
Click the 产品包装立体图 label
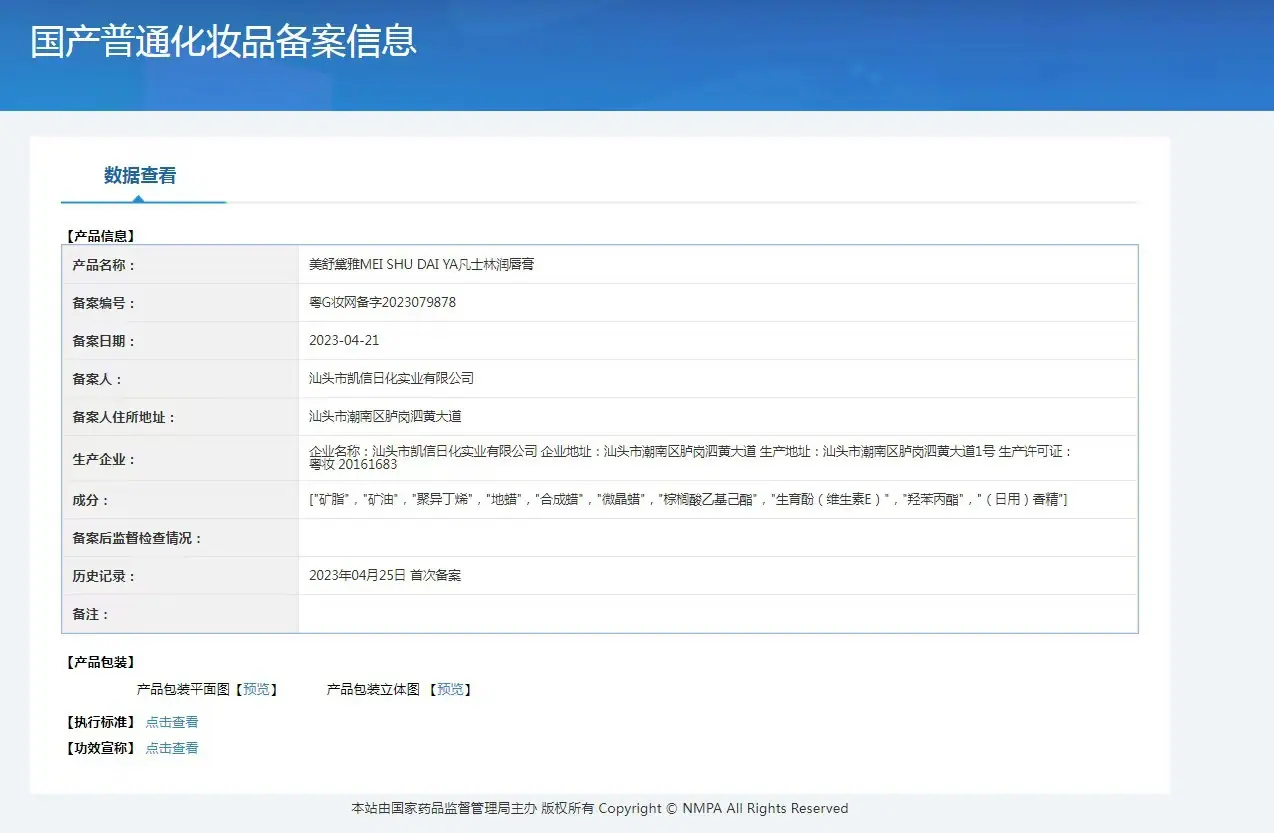(373, 689)
